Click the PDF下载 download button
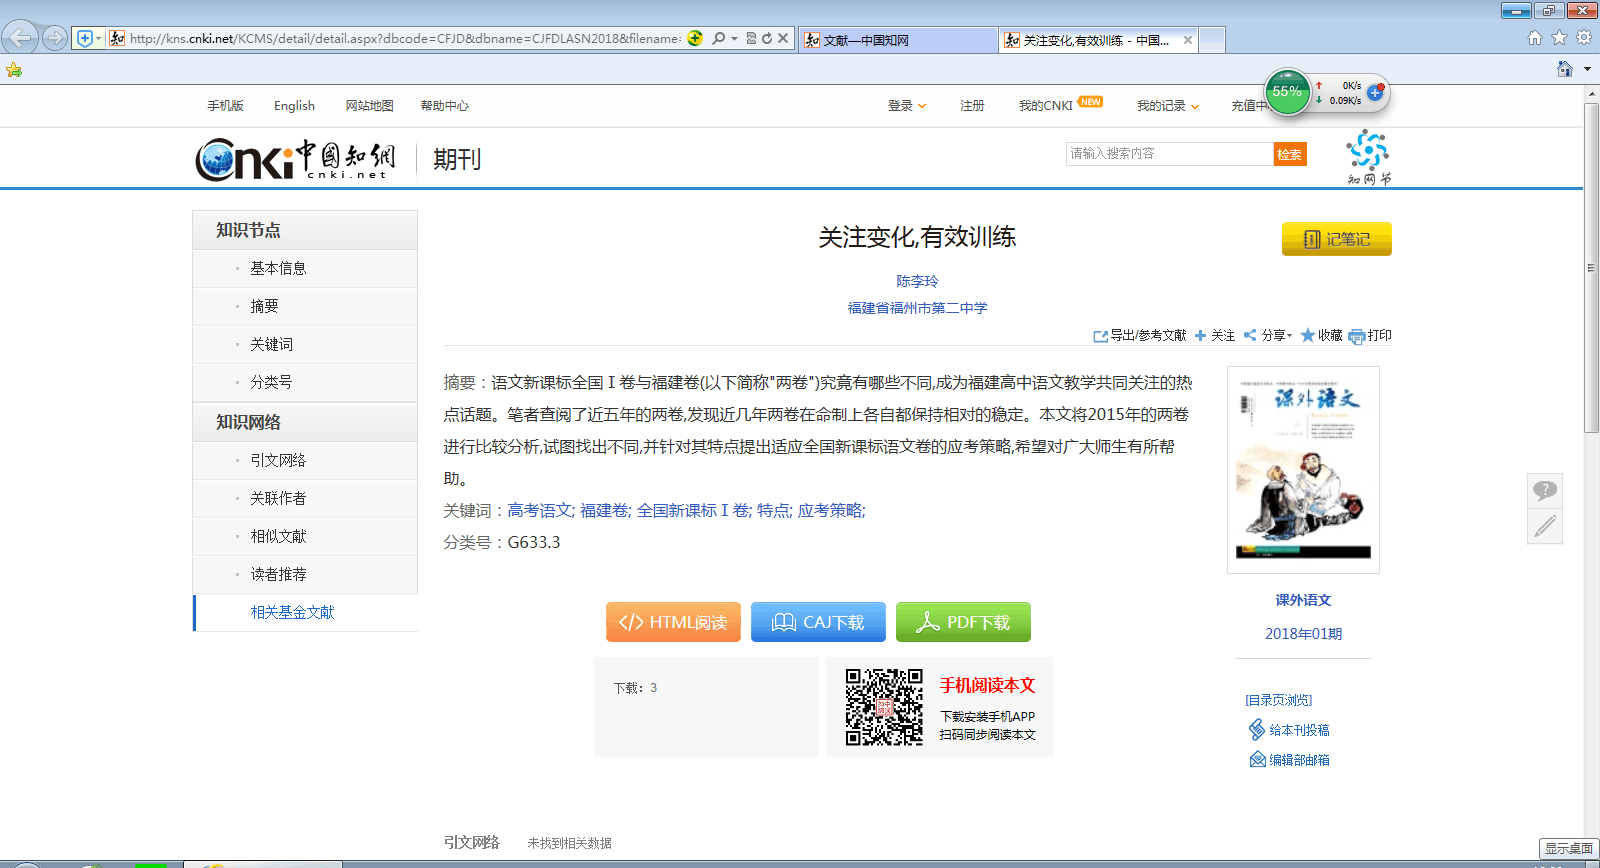1600x868 pixels. (963, 622)
